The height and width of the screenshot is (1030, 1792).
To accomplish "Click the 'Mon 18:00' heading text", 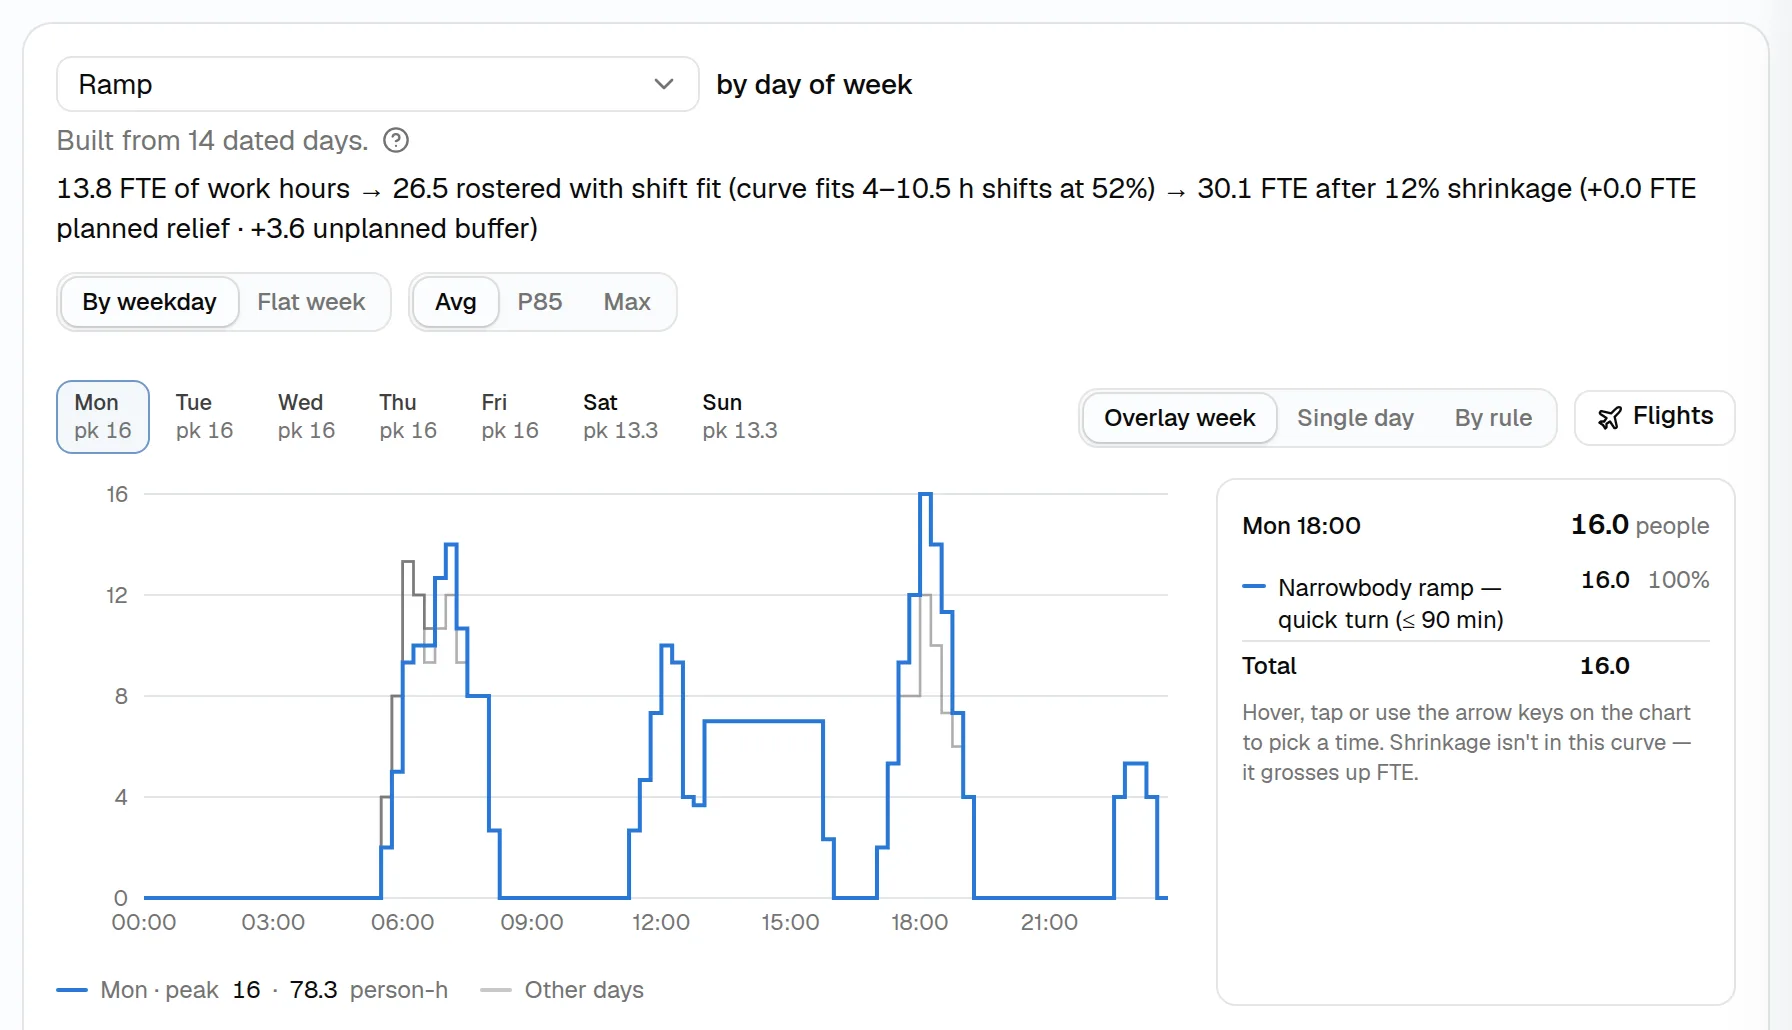I will tap(1301, 526).
